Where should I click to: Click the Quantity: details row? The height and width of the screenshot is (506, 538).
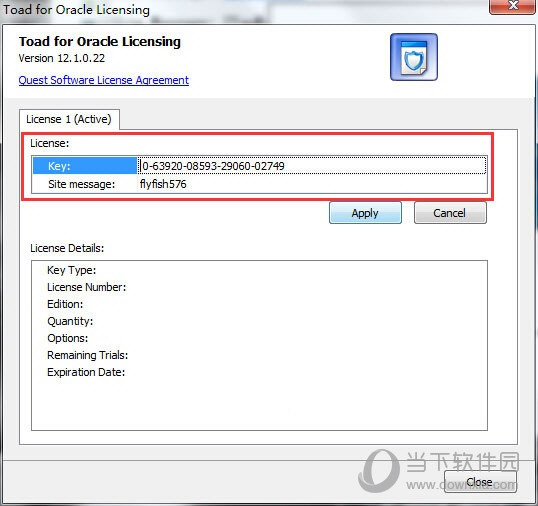pos(70,321)
